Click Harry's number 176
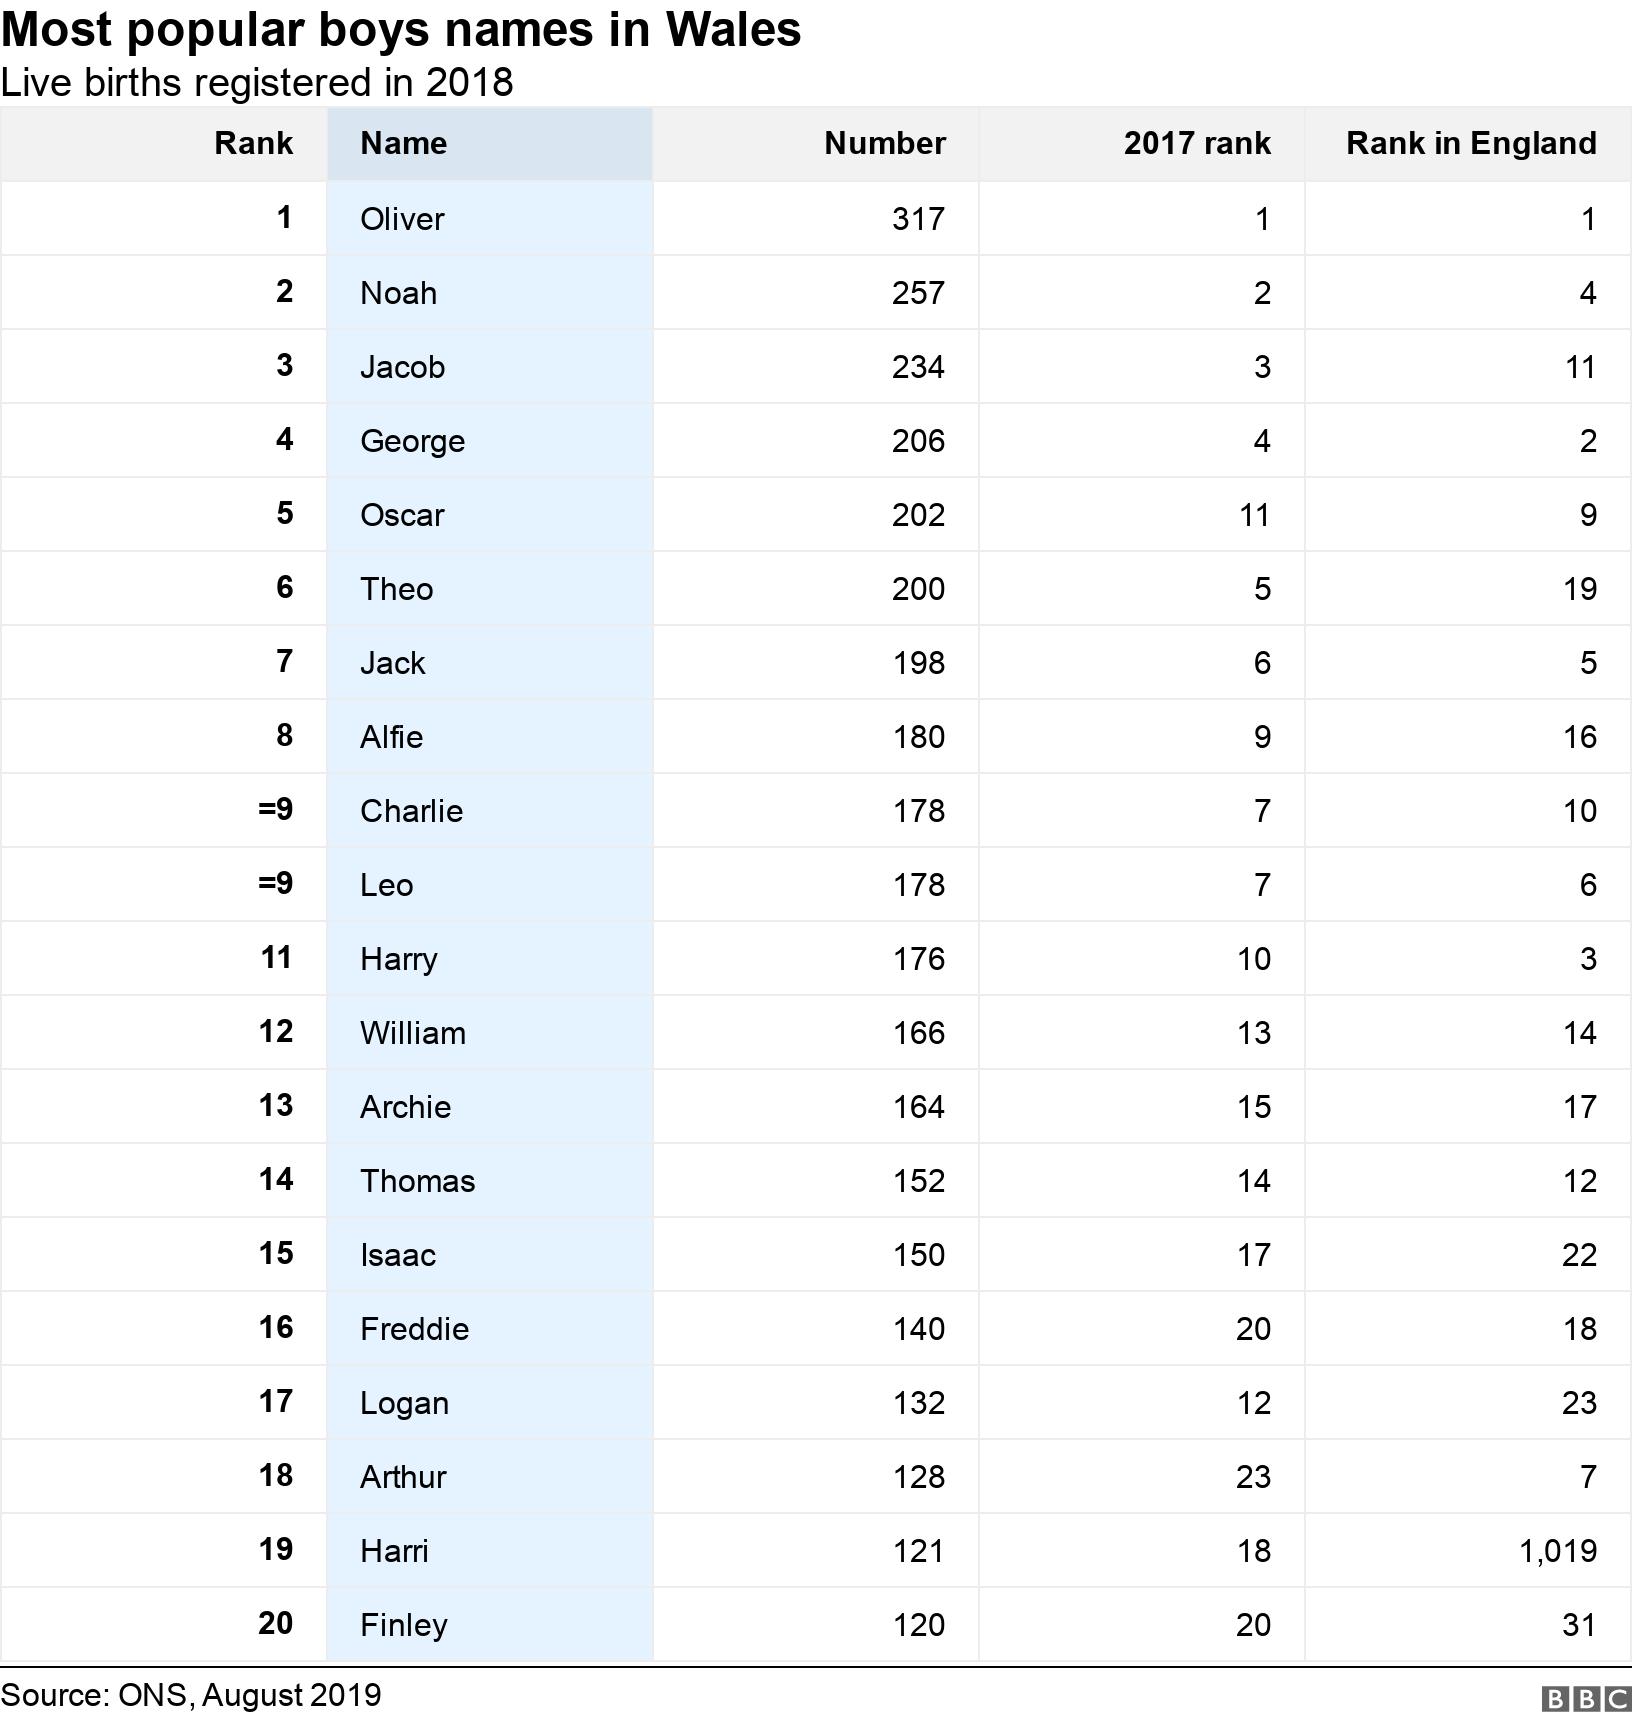Image resolution: width=1632 pixels, height=1722 pixels. click(918, 958)
